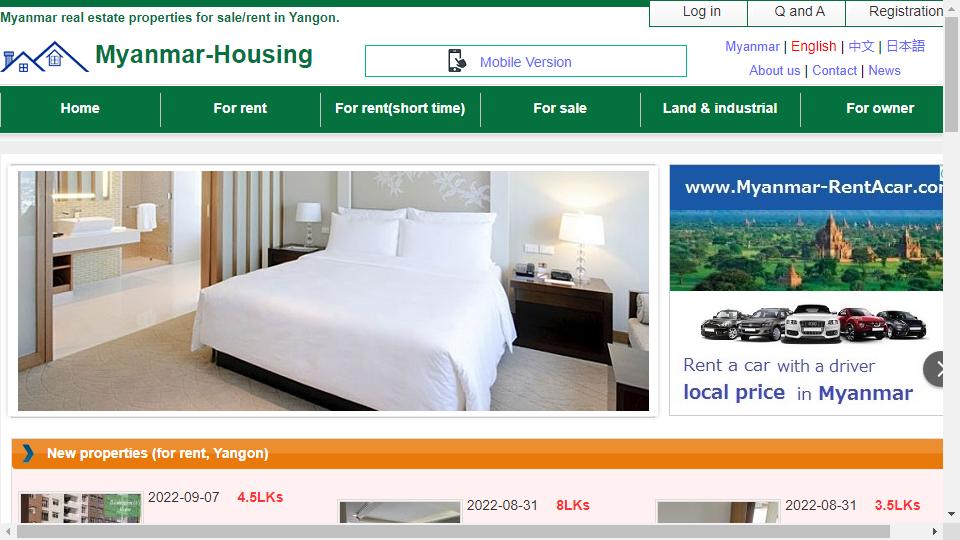Click the hotel bedroom banner image
960x540 pixels.
click(x=333, y=291)
